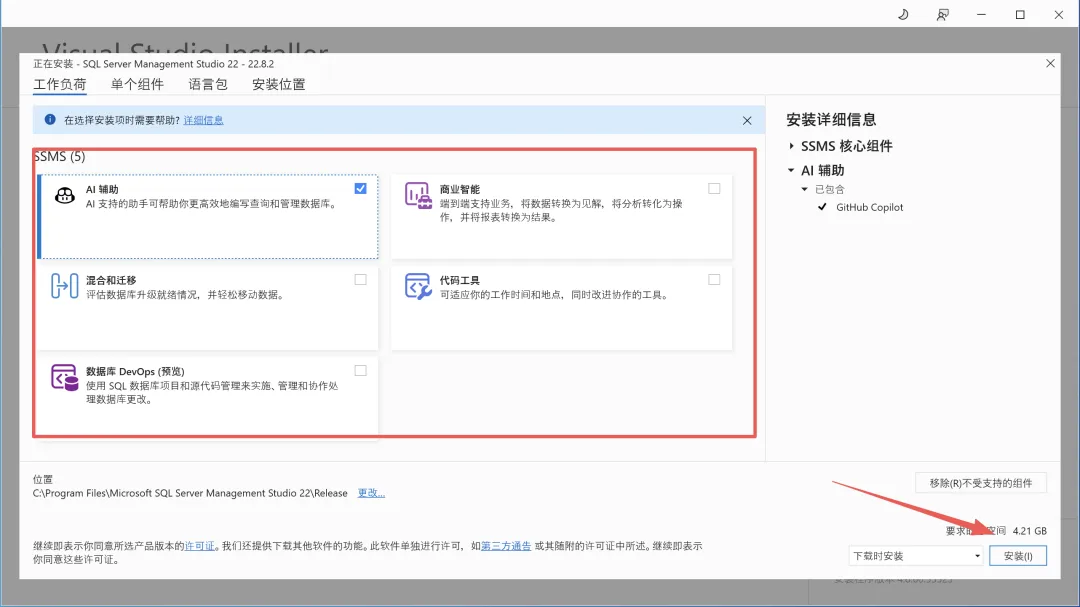The width and height of the screenshot is (1080, 607).
Task: Click the 代码工具 workload icon
Action: coord(418,286)
